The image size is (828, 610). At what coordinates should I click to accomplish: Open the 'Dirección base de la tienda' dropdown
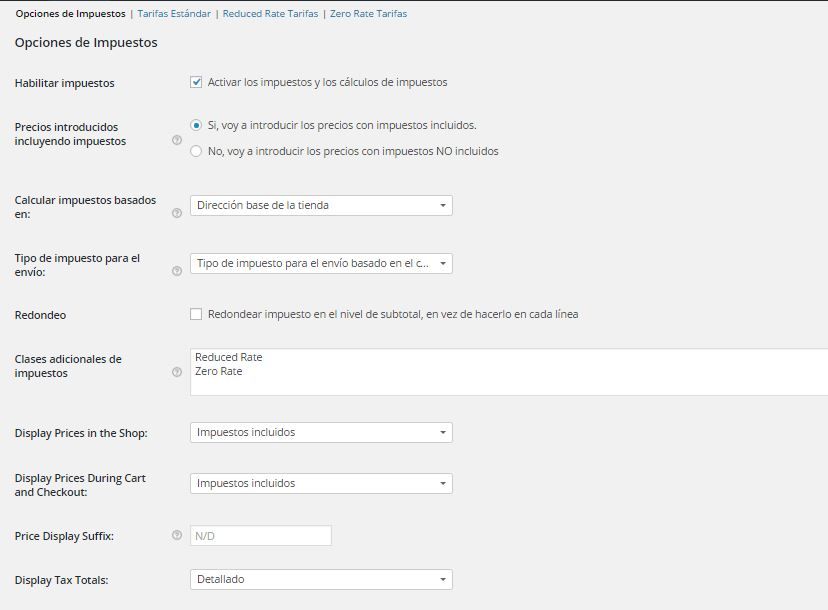321,205
